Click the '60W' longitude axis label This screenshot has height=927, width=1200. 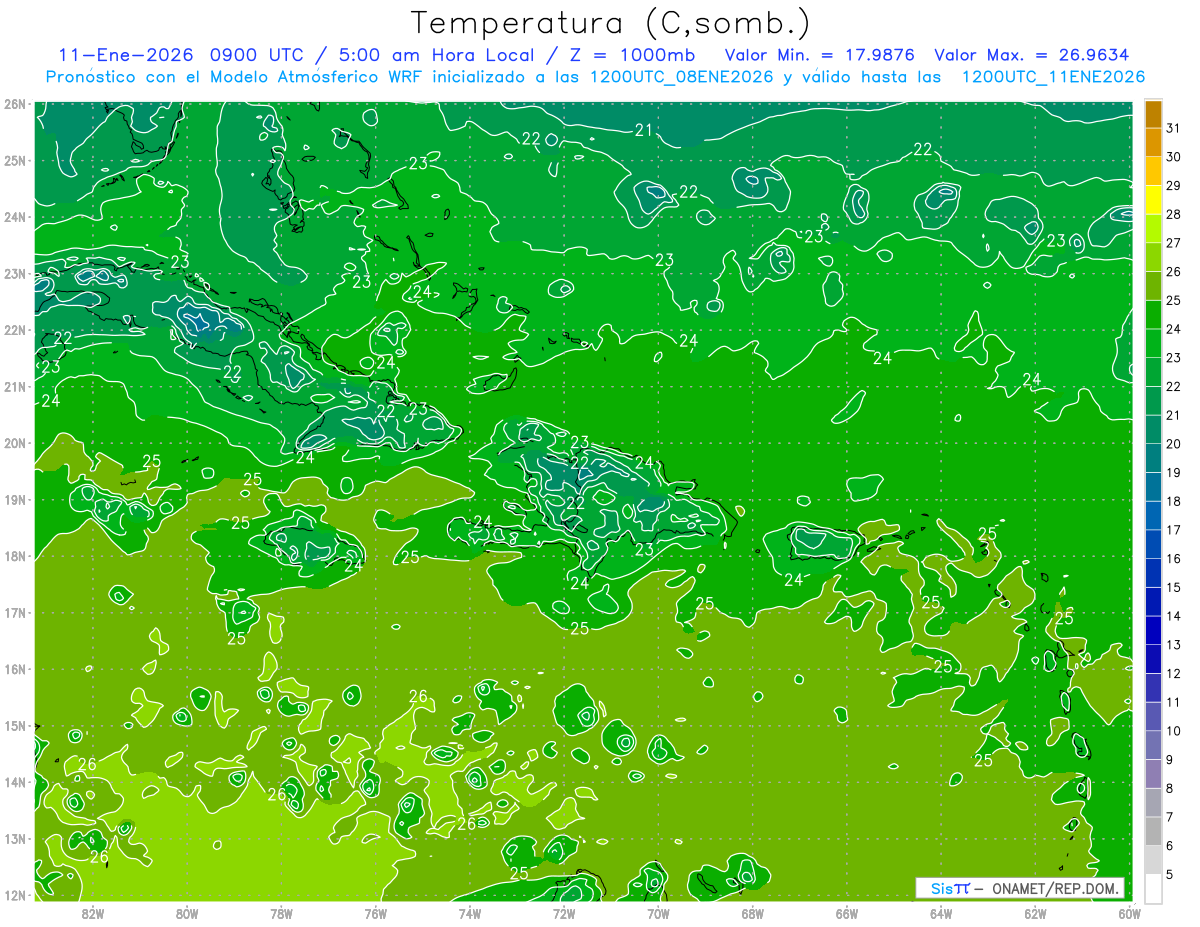(x=1129, y=913)
